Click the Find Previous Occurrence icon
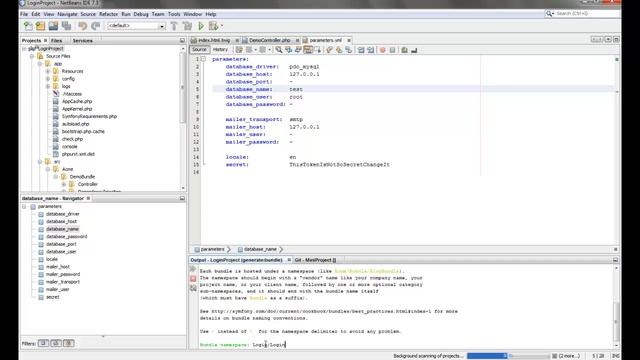 coord(289,50)
